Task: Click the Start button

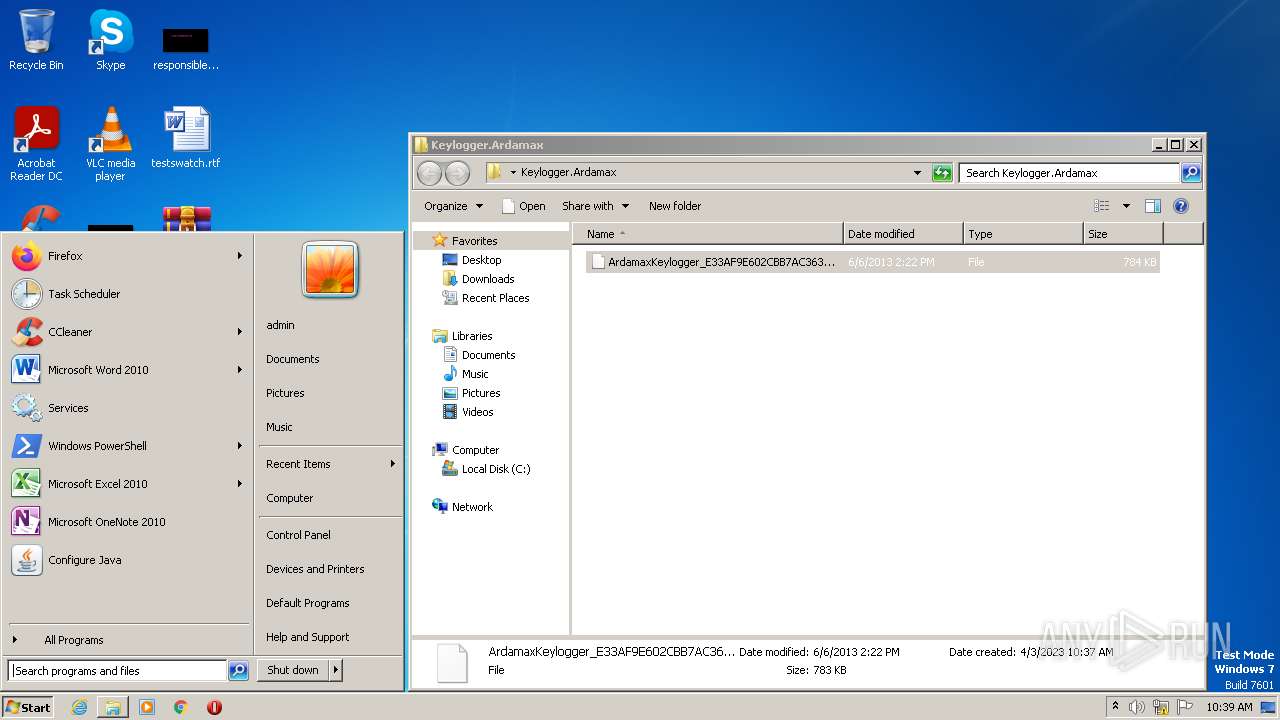Action: 28,707
